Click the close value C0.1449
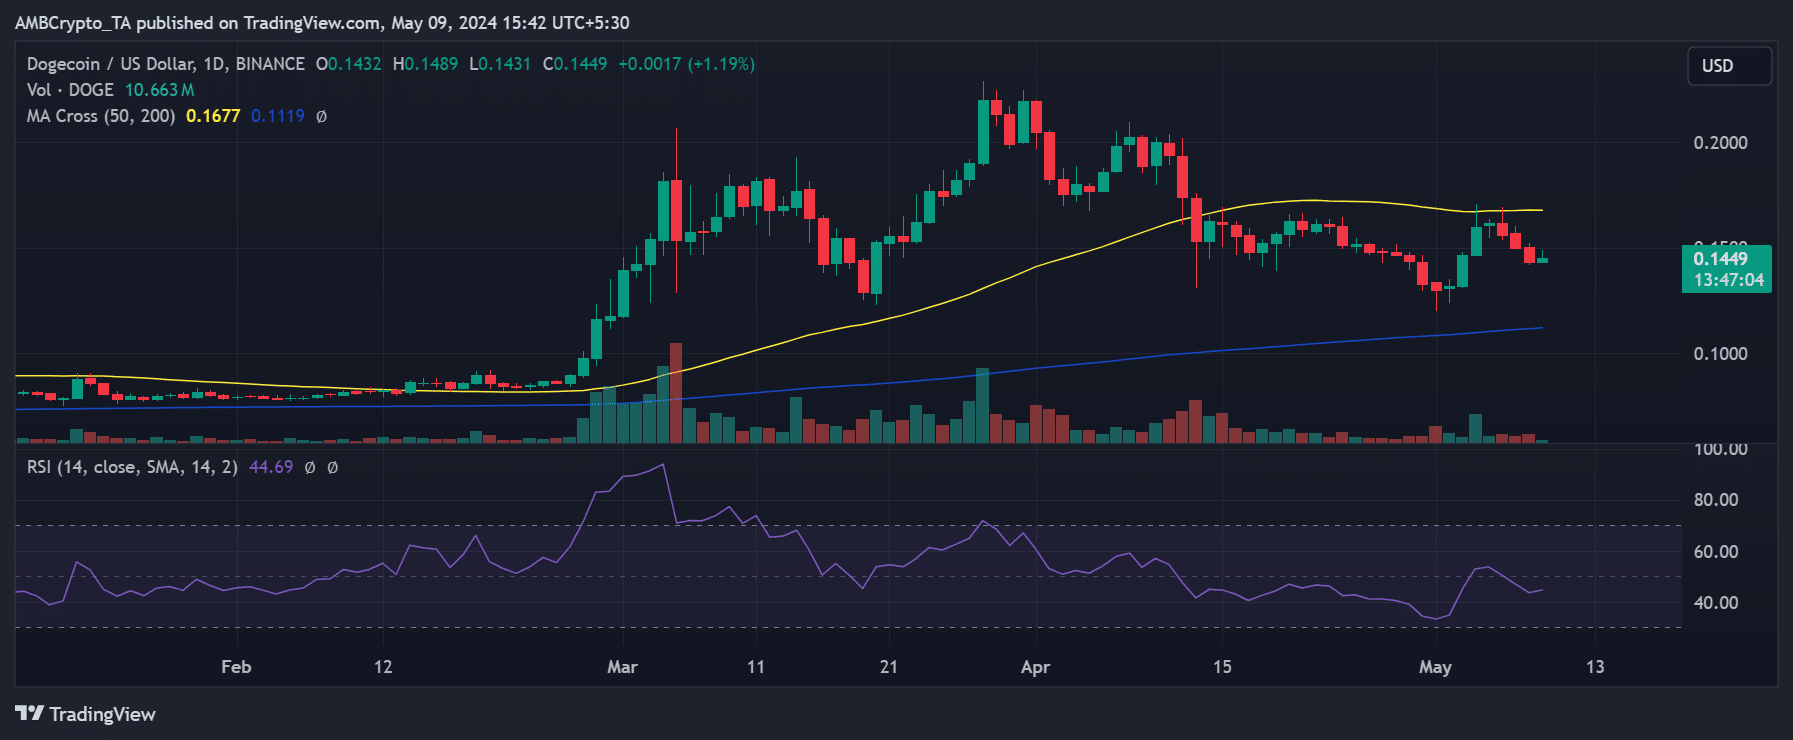 click(x=575, y=64)
